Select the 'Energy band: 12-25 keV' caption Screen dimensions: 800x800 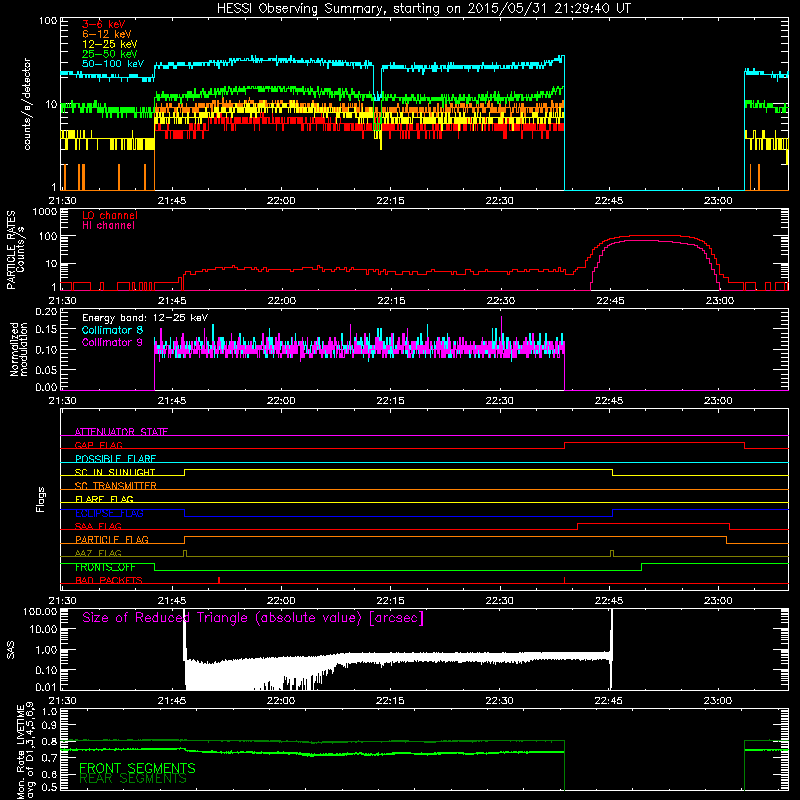[x=145, y=318]
